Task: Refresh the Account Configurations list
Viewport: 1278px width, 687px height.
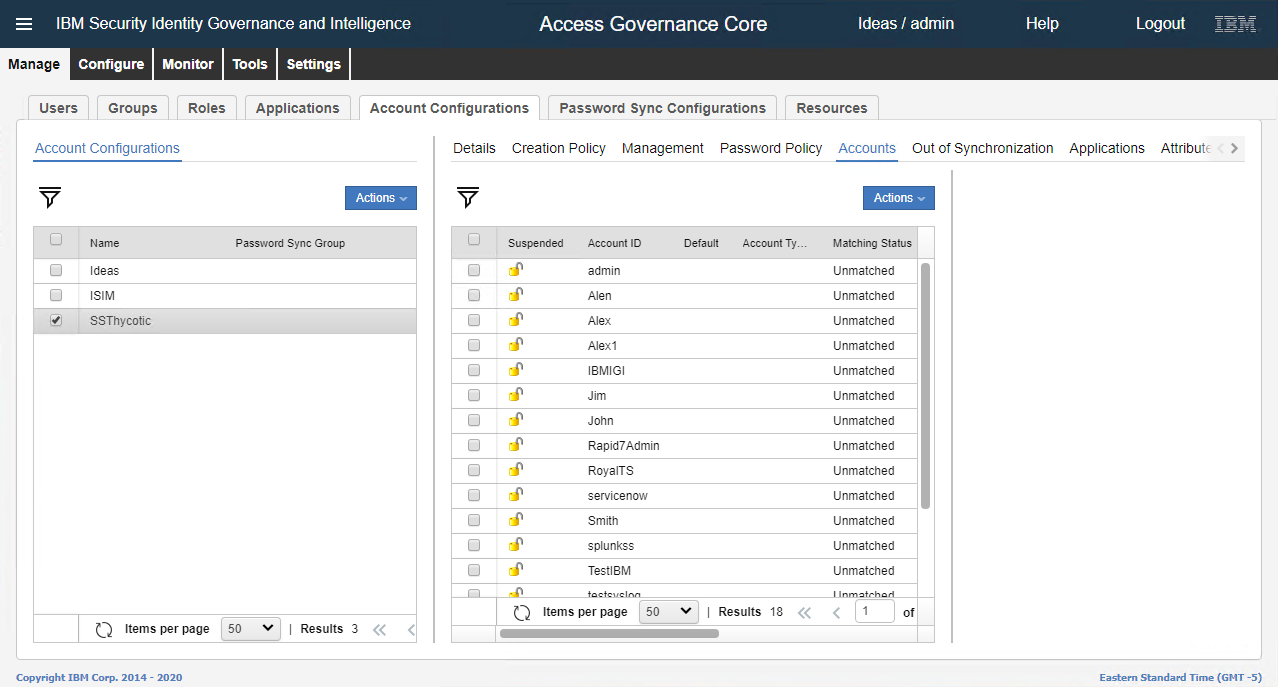Action: (104, 629)
